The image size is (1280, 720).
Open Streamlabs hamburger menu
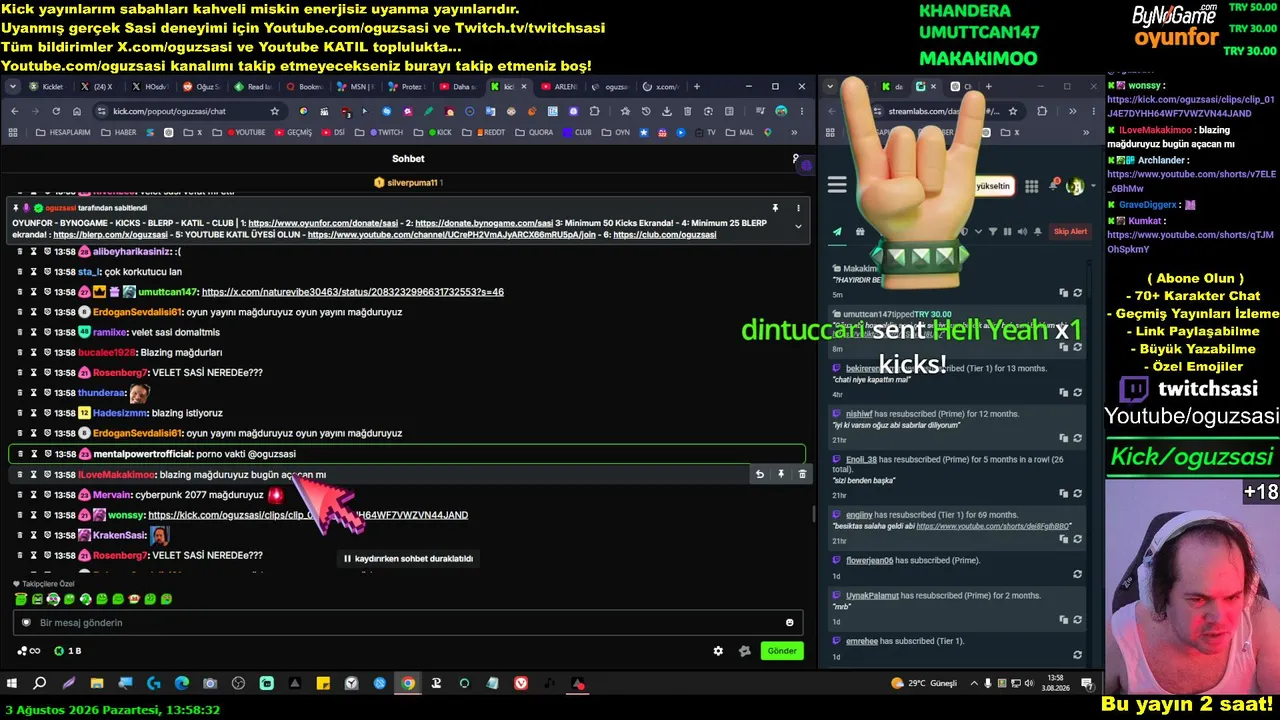837,185
